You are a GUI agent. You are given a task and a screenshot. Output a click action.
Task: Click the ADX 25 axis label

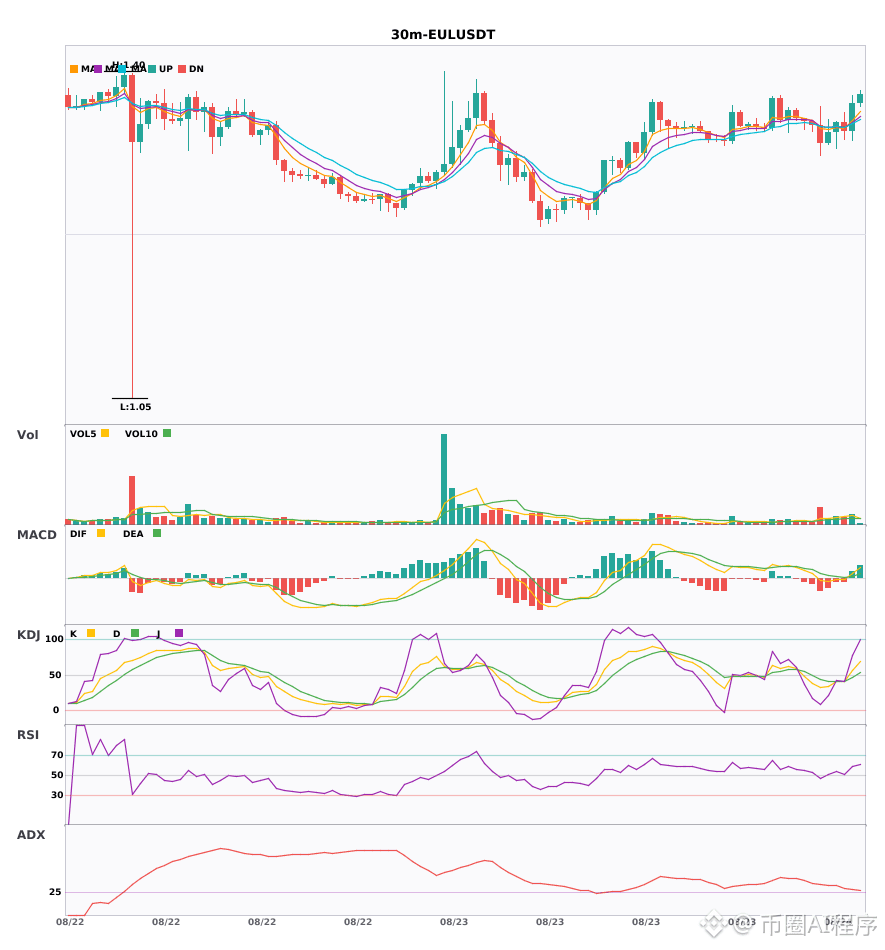pyautogui.click(x=55, y=892)
